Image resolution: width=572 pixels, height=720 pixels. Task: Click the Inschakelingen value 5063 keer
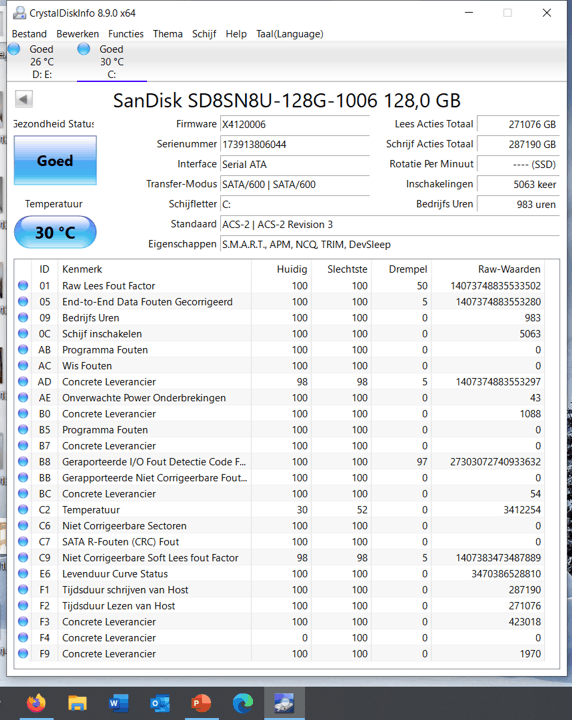(518, 185)
